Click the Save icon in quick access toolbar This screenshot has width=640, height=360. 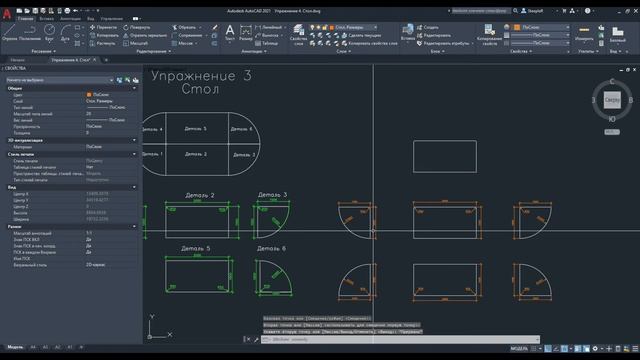[x=35, y=11]
